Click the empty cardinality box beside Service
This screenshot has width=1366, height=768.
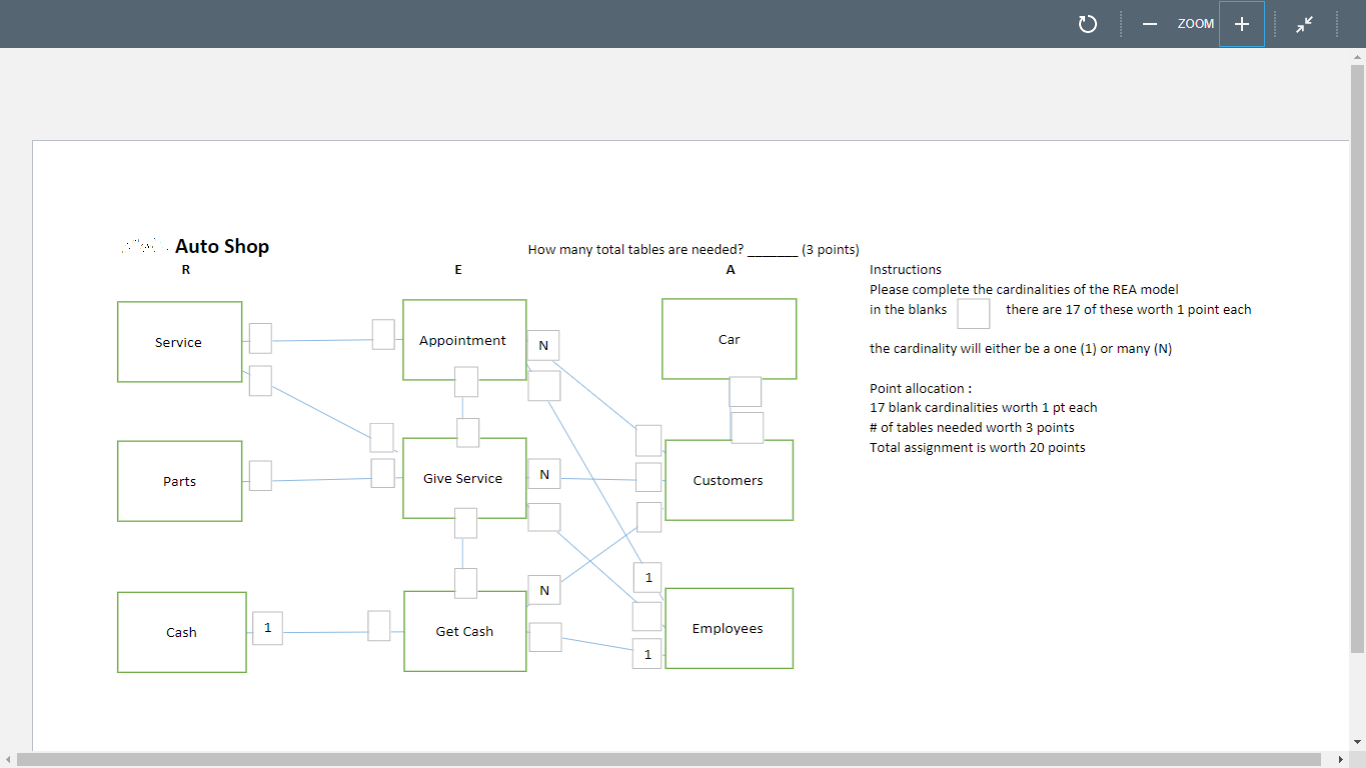click(260, 338)
